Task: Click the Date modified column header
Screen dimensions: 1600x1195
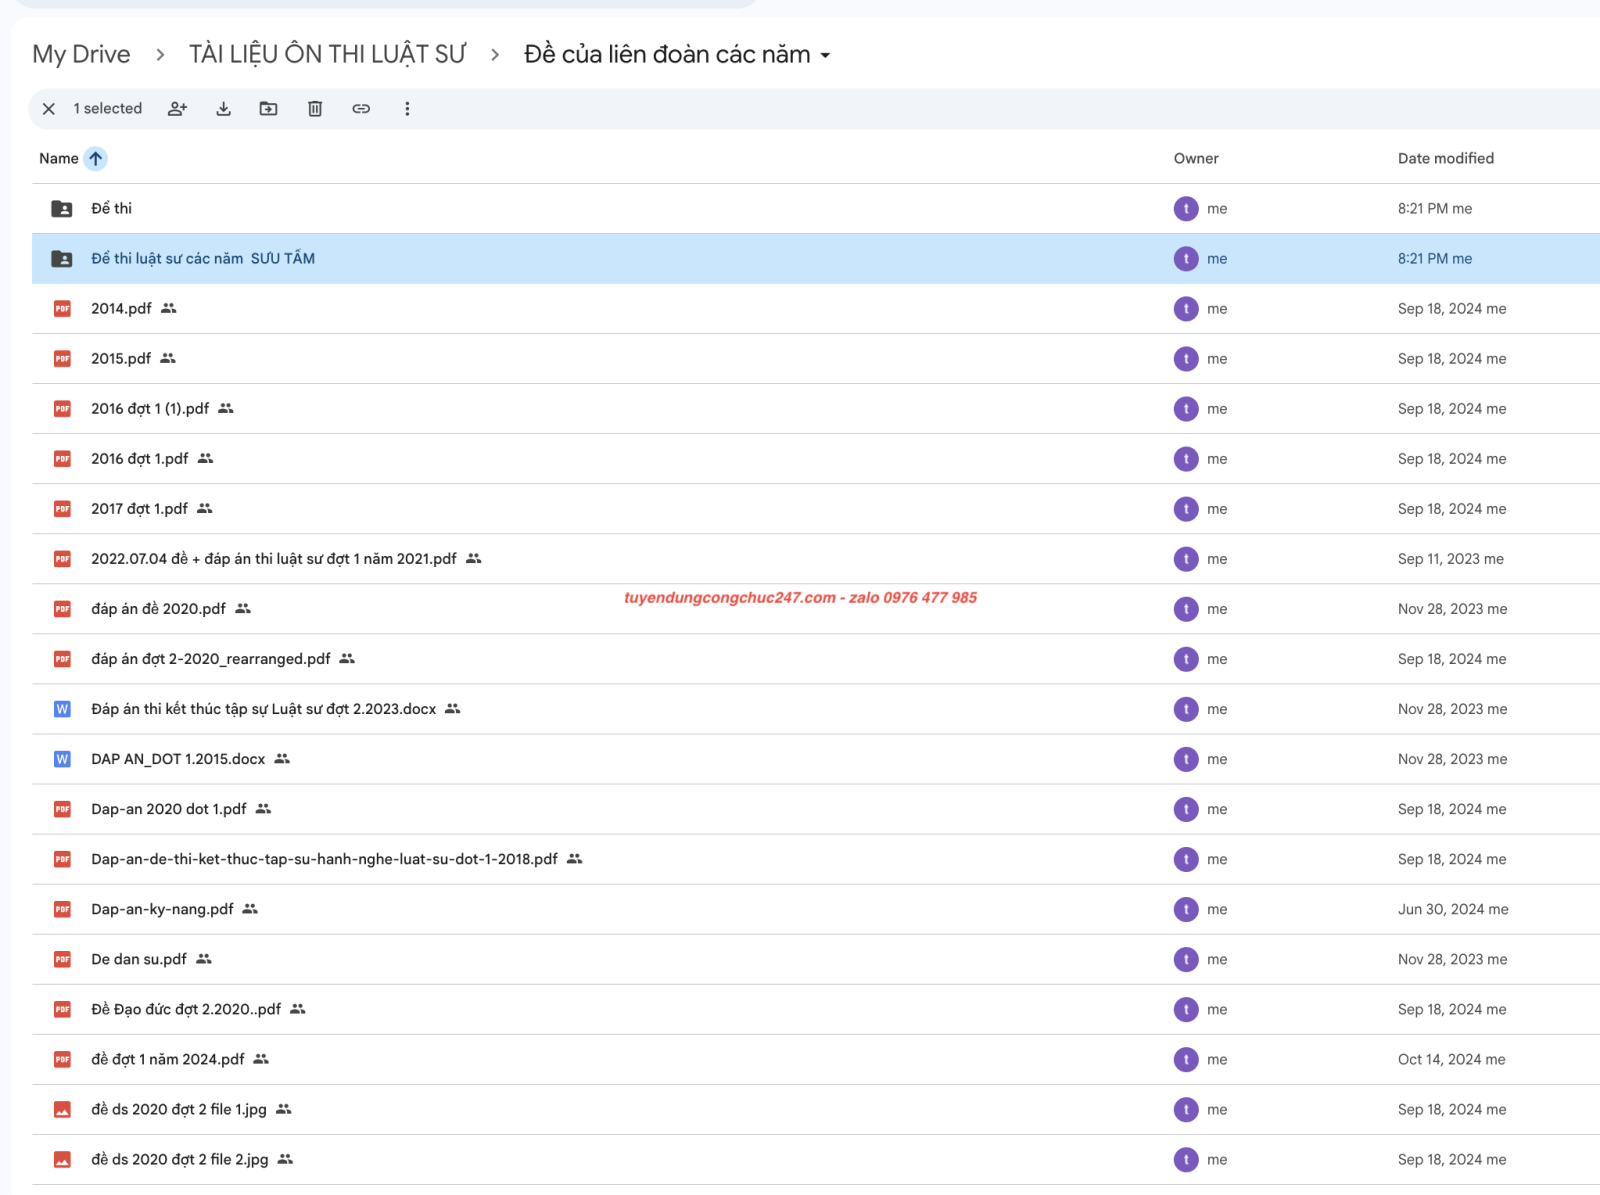Action: (1445, 158)
